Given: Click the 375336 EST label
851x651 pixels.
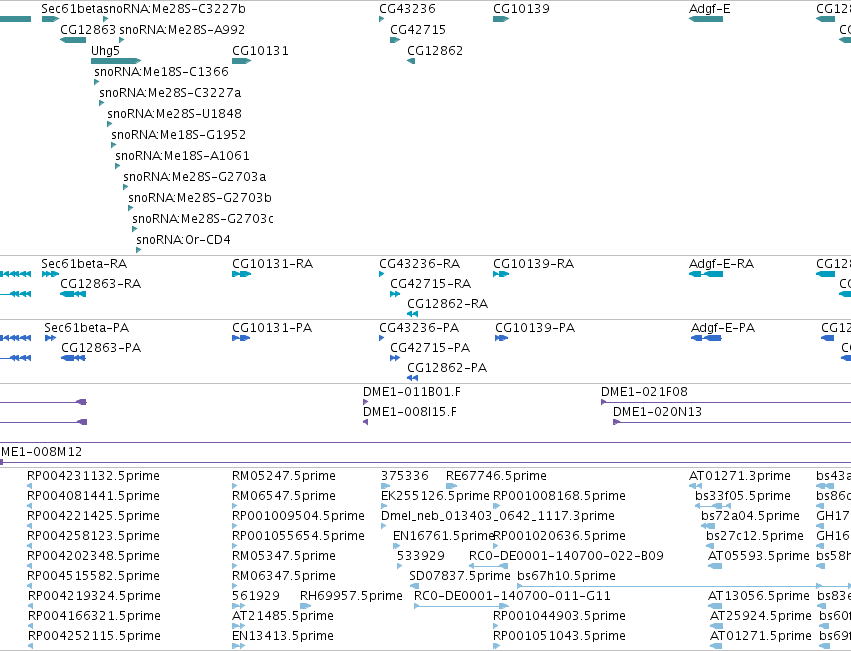Looking at the screenshot, I should click(405, 476).
